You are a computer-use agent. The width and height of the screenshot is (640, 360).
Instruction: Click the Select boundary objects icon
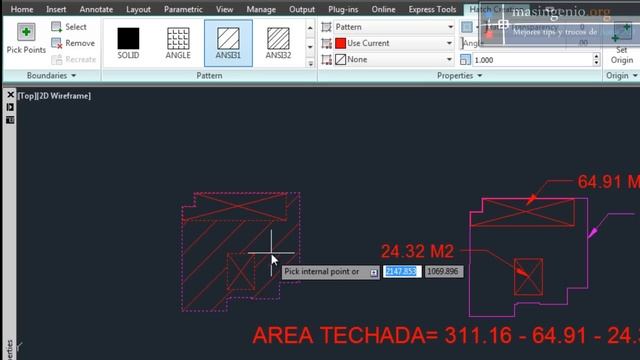click(56, 27)
